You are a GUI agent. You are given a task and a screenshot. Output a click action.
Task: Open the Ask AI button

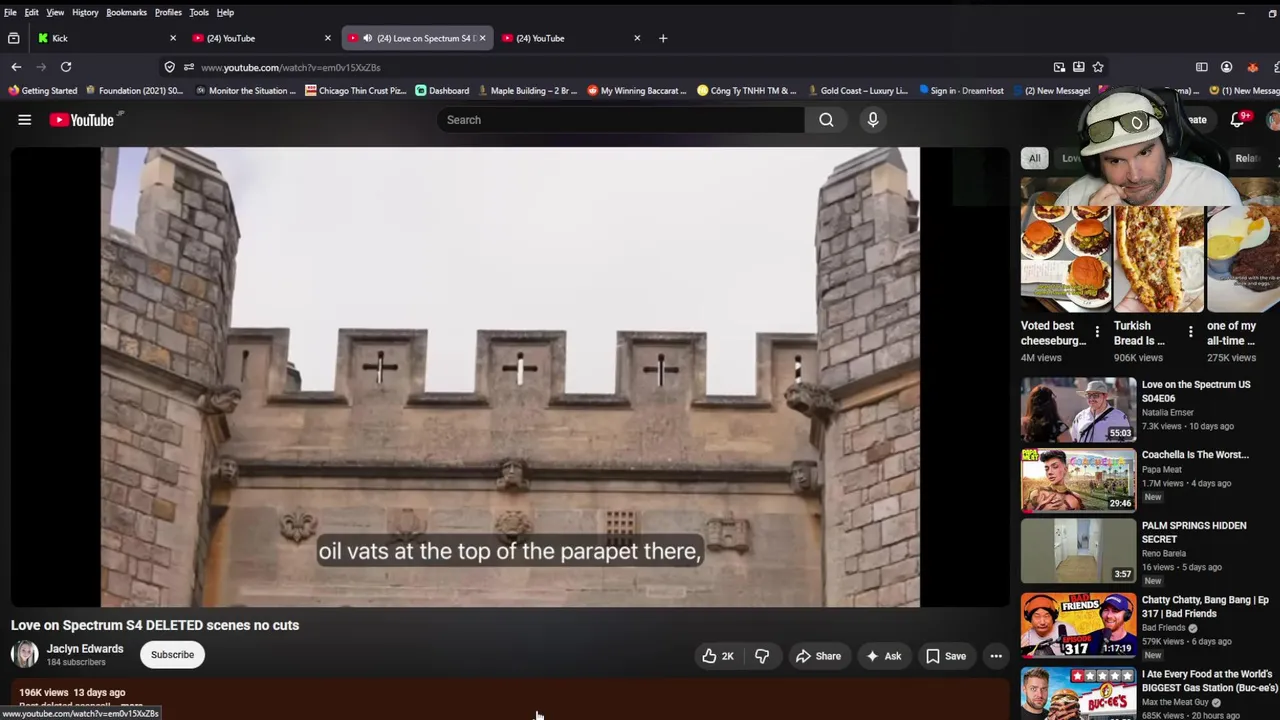884,656
